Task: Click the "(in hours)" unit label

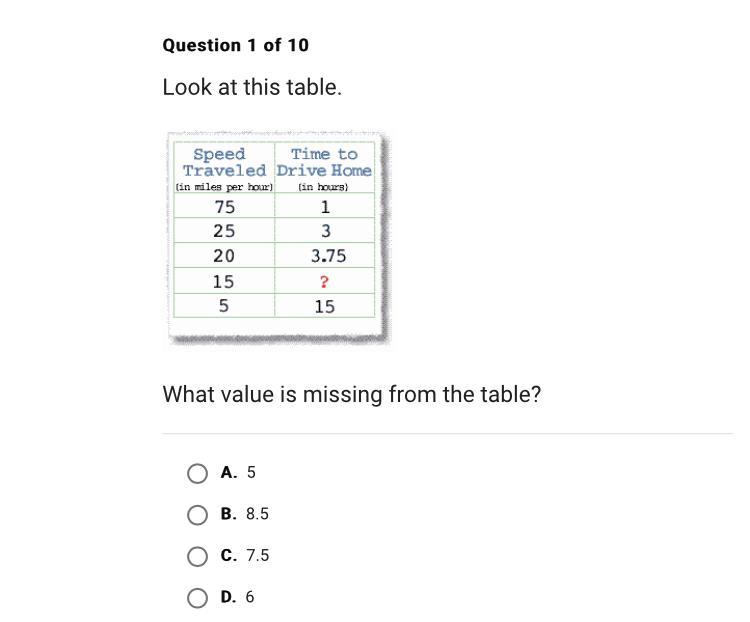Action: 323,187
